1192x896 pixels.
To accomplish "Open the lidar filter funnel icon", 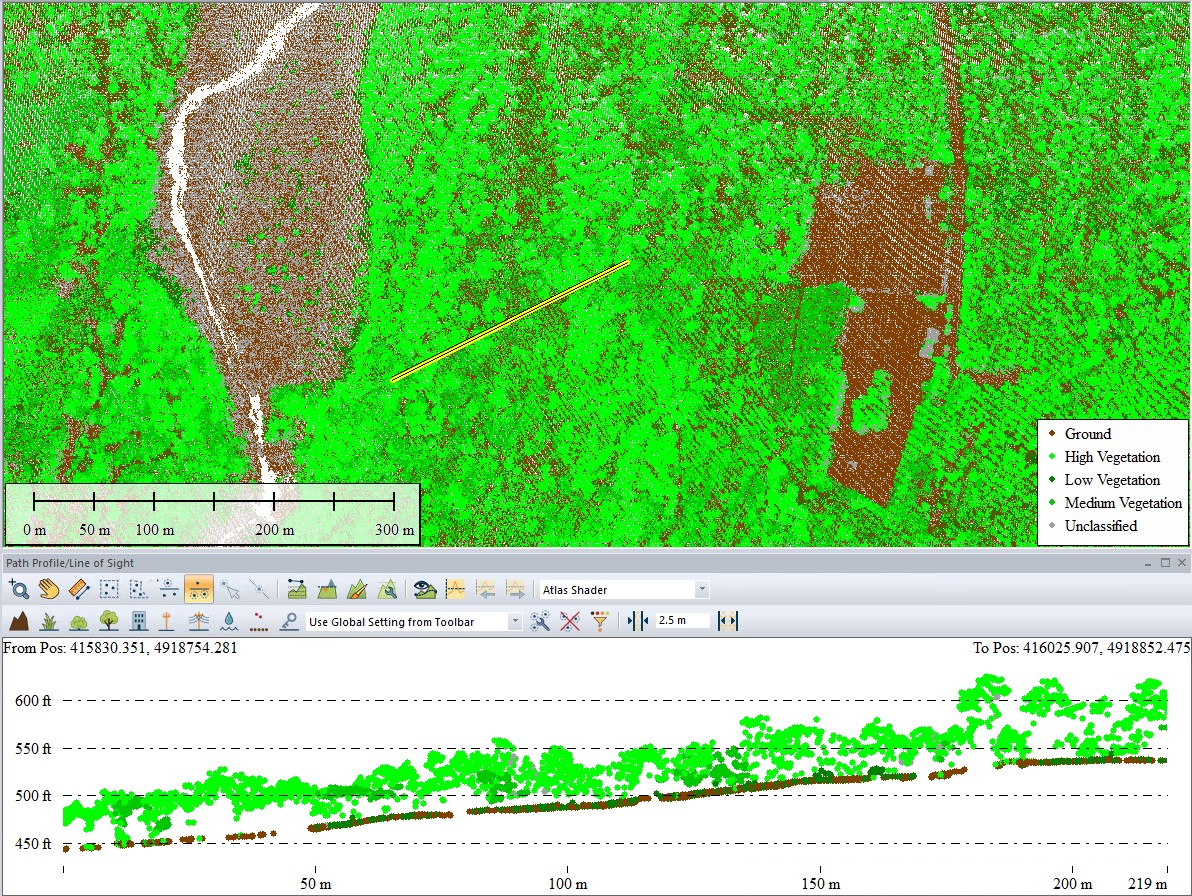I will pyautogui.click(x=600, y=621).
